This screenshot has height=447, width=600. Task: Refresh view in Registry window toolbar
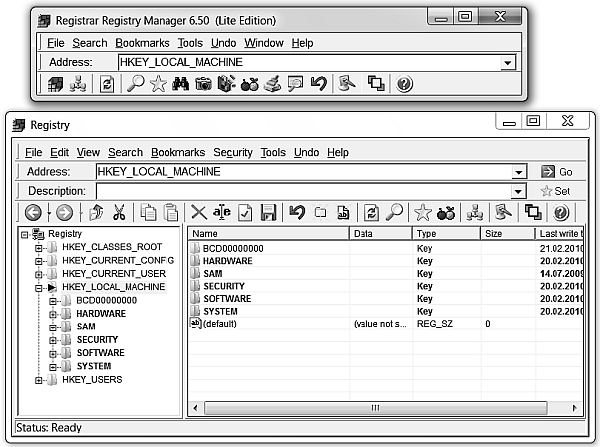[371, 213]
